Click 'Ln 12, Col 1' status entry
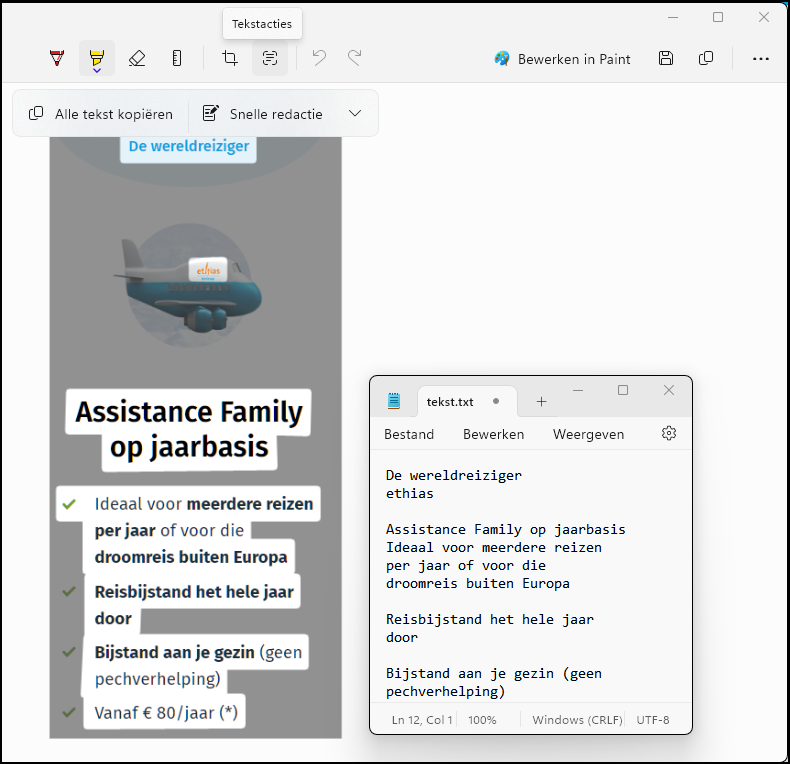The height and width of the screenshot is (764, 790). (422, 720)
